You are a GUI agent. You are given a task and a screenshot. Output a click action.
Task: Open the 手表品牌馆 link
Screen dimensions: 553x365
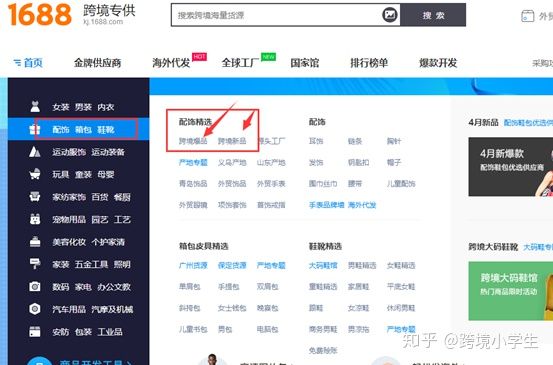327,205
